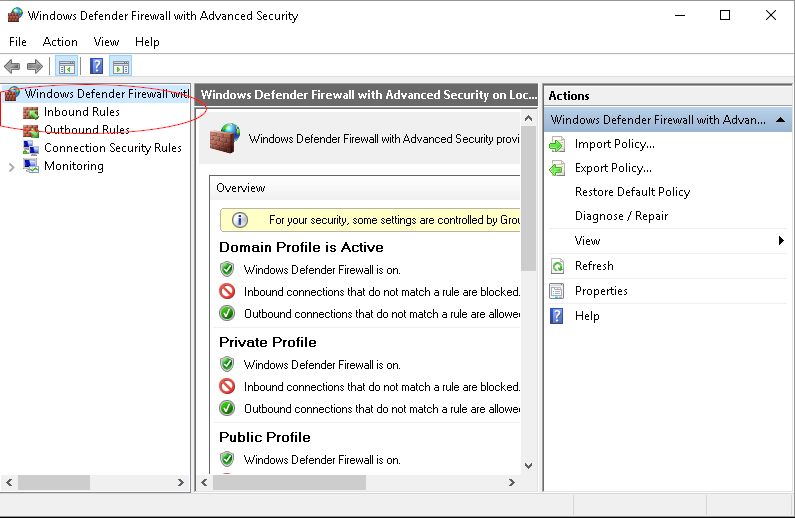This screenshot has width=795, height=518.
Task: Click Restore Default Policy
Action: (x=632, y=192)
